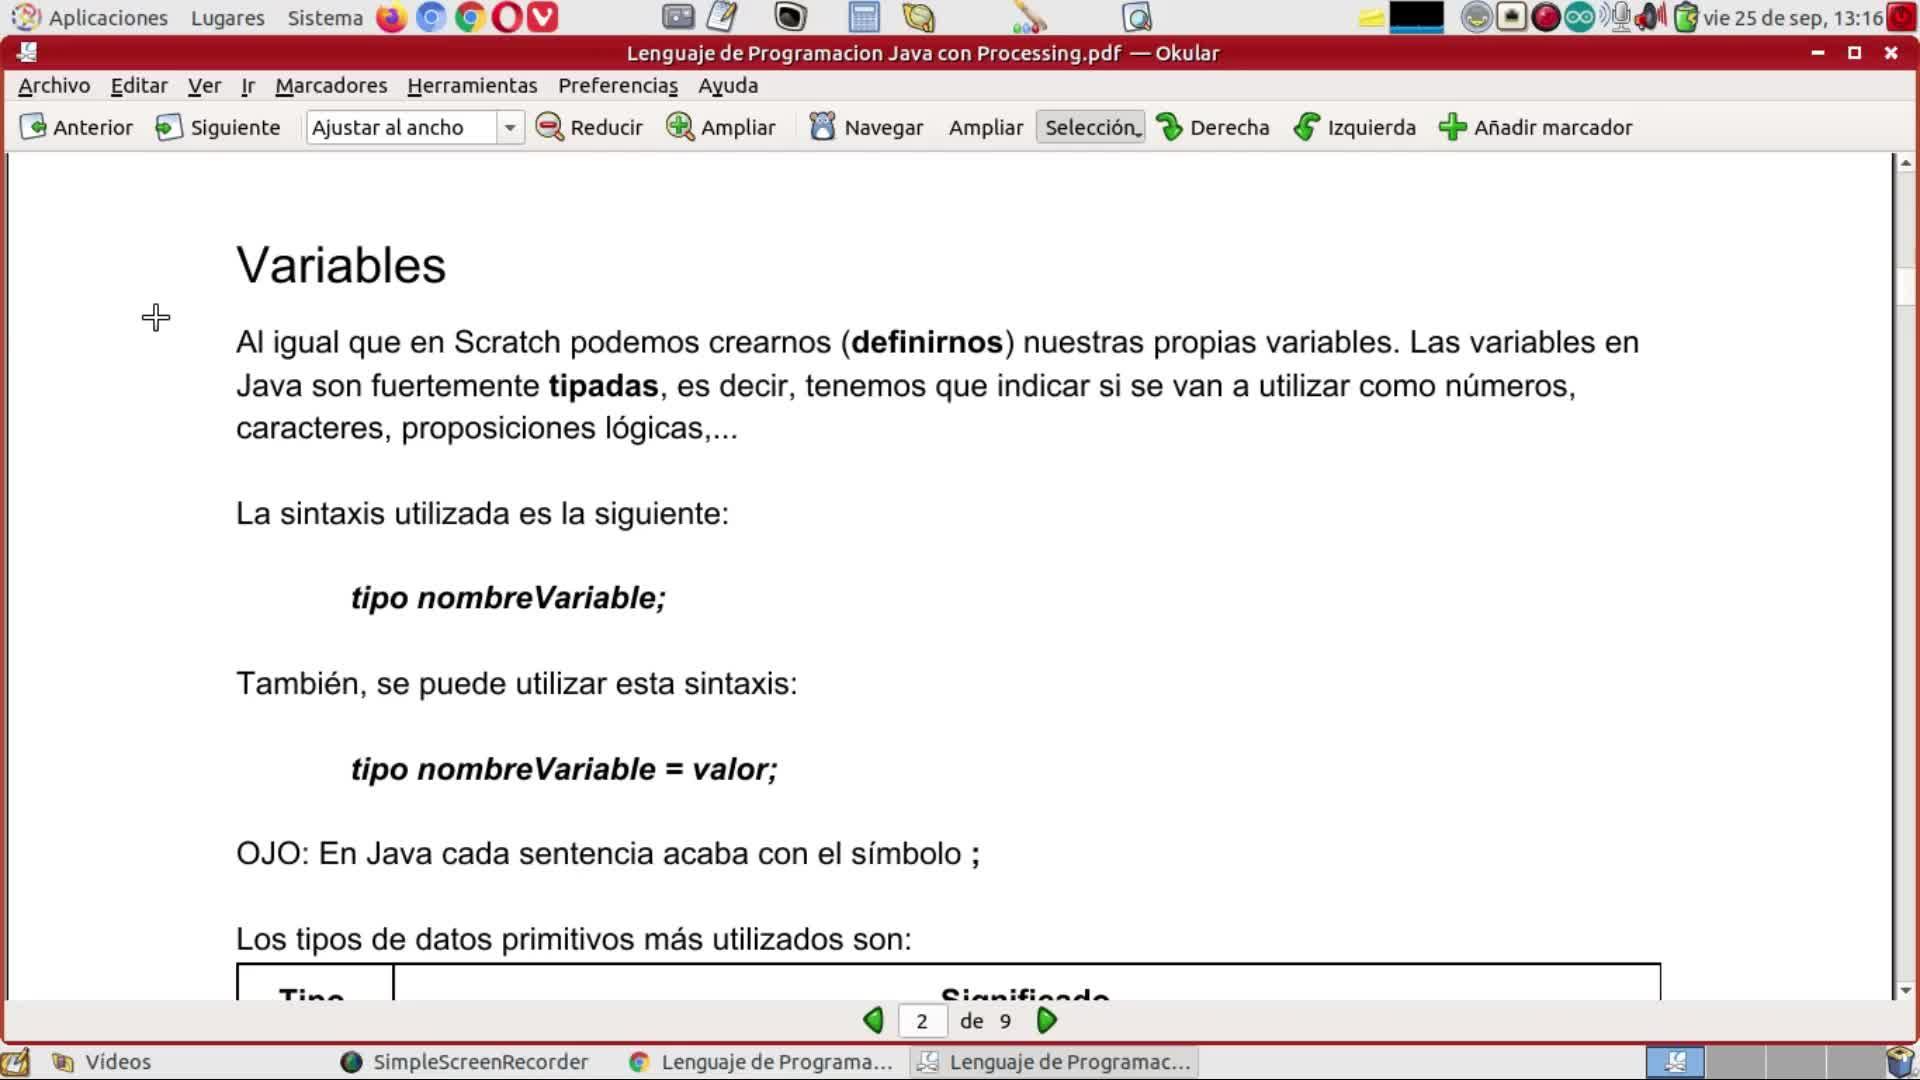
Task: Zoom in with green Ampliar icon
Action: pos(680,127)
